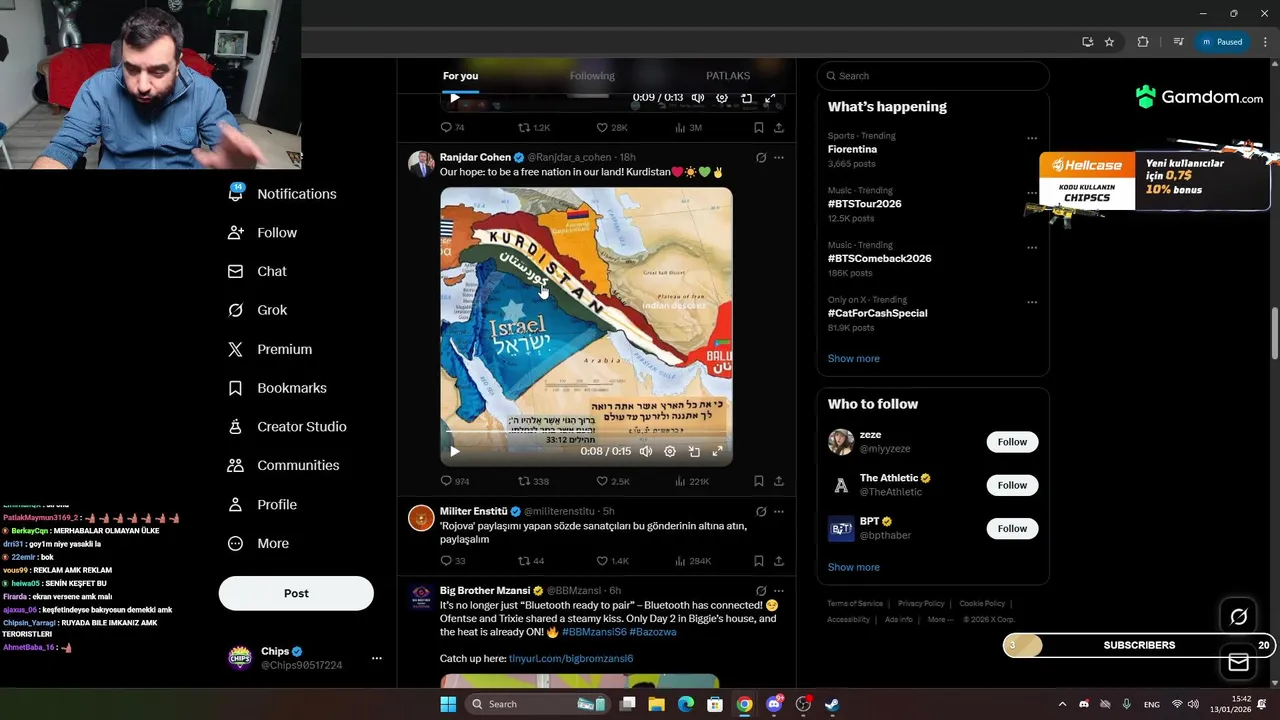Viewport: 1280px width, 720px height.
Task: Bookmark Militer Enstitü's post
Action: point(759,561)
